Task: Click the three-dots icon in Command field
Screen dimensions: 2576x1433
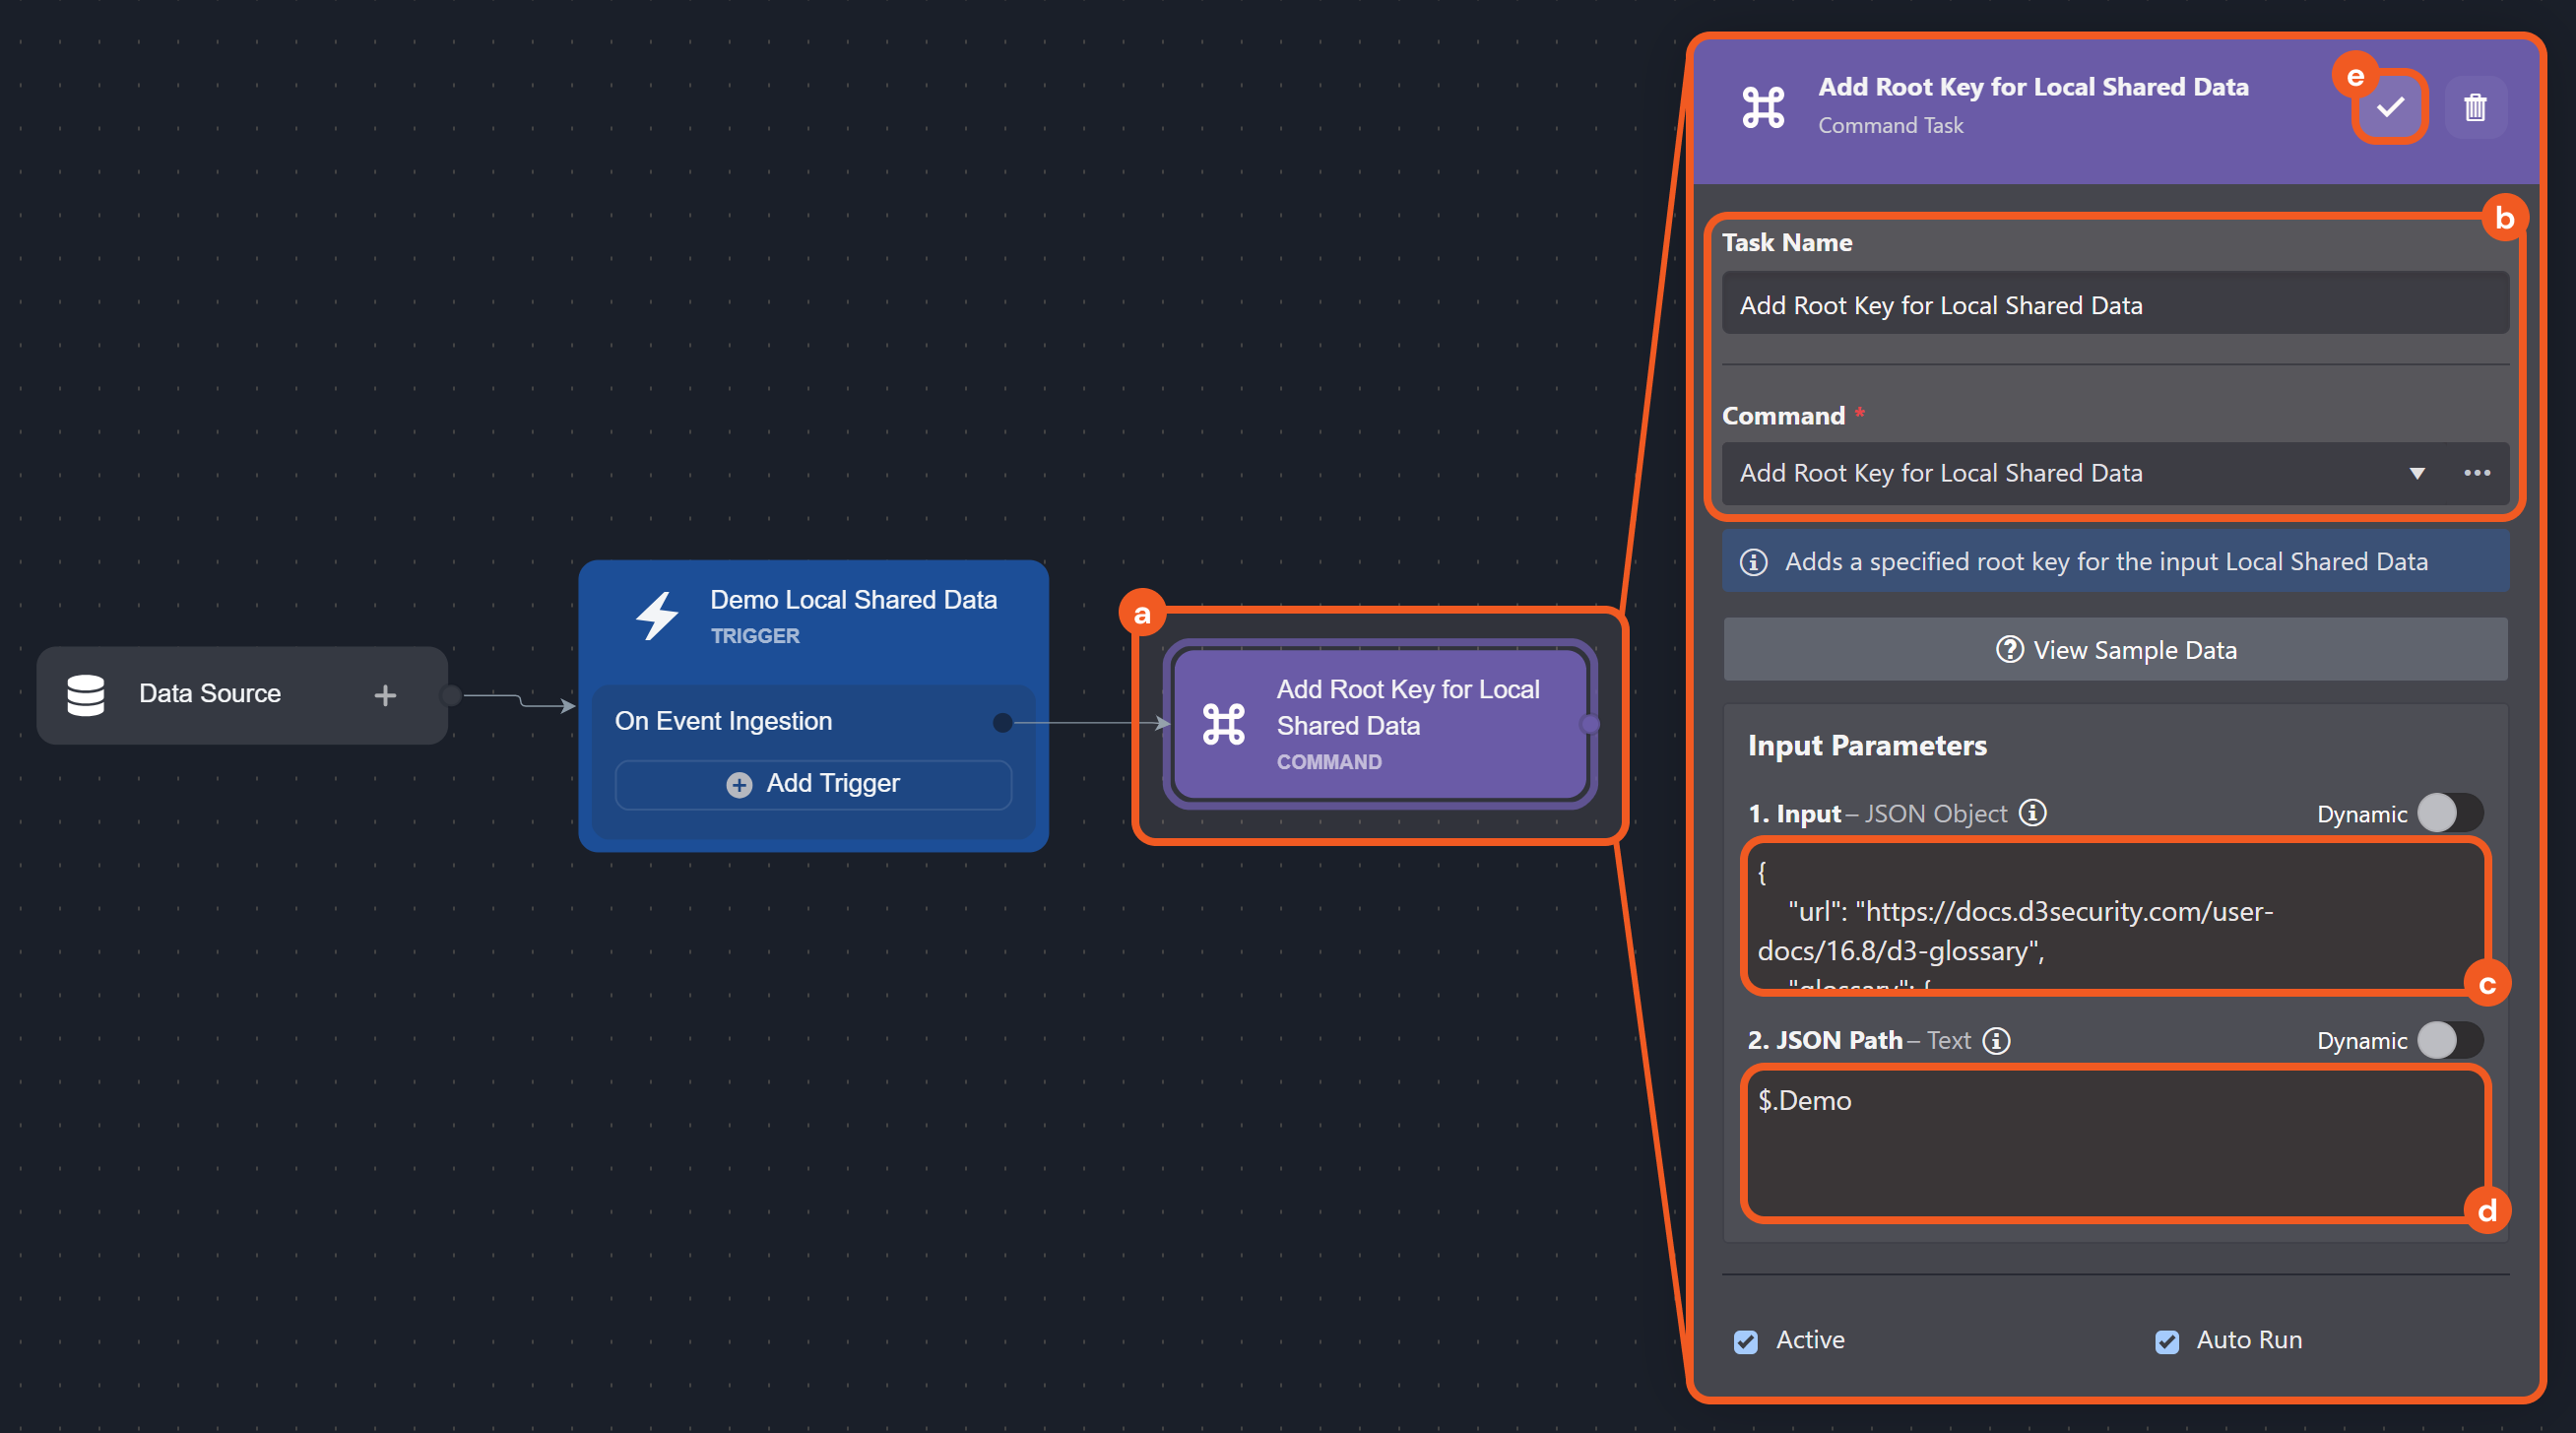Action: (2476, 473)
